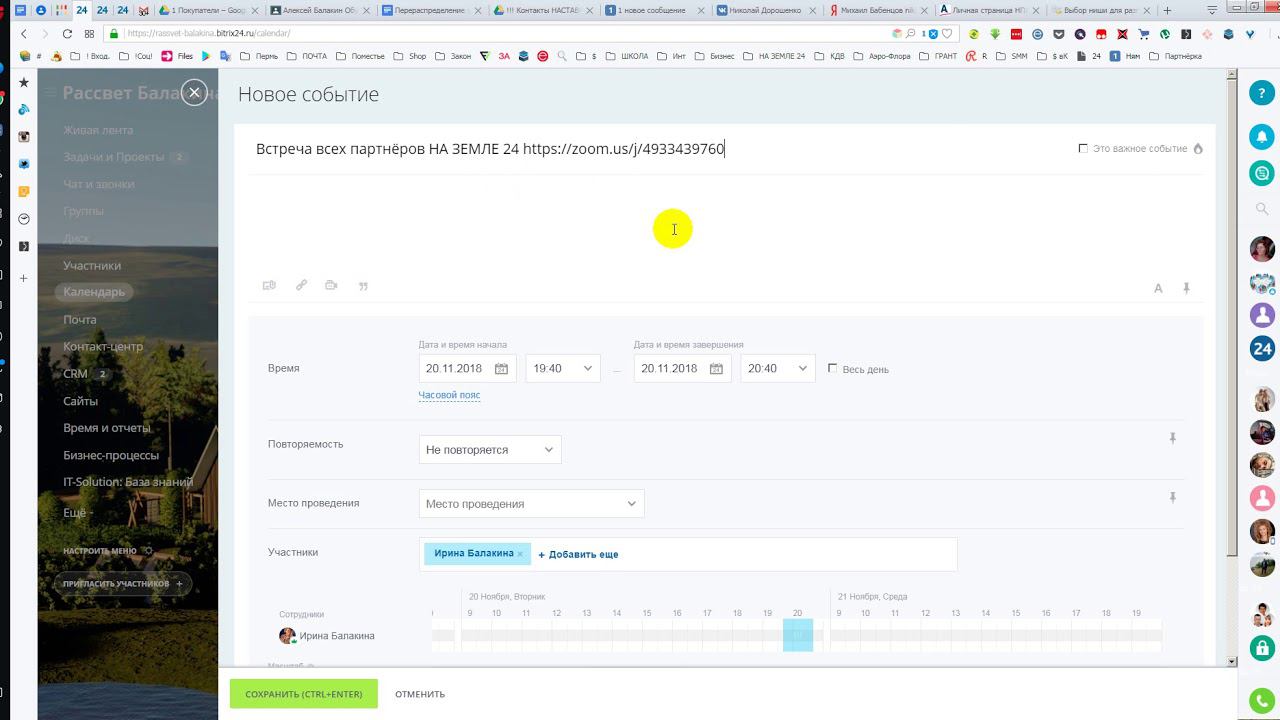Viewport: 1280px width, 720px height.
Task: Open end time 20:40 dropdown
Action: 778,368
